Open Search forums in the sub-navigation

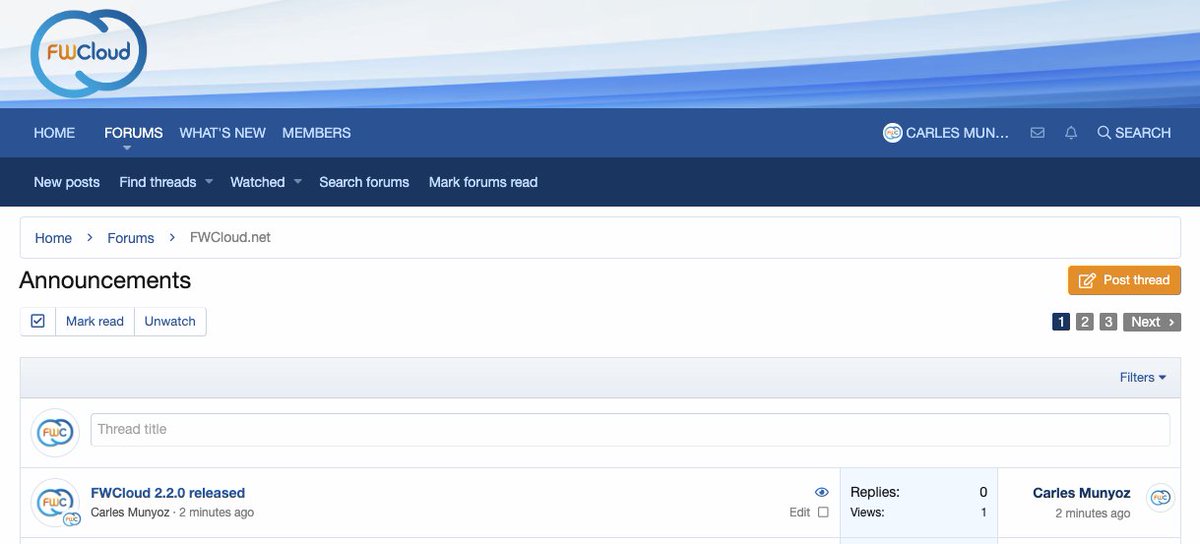(364, 182)
